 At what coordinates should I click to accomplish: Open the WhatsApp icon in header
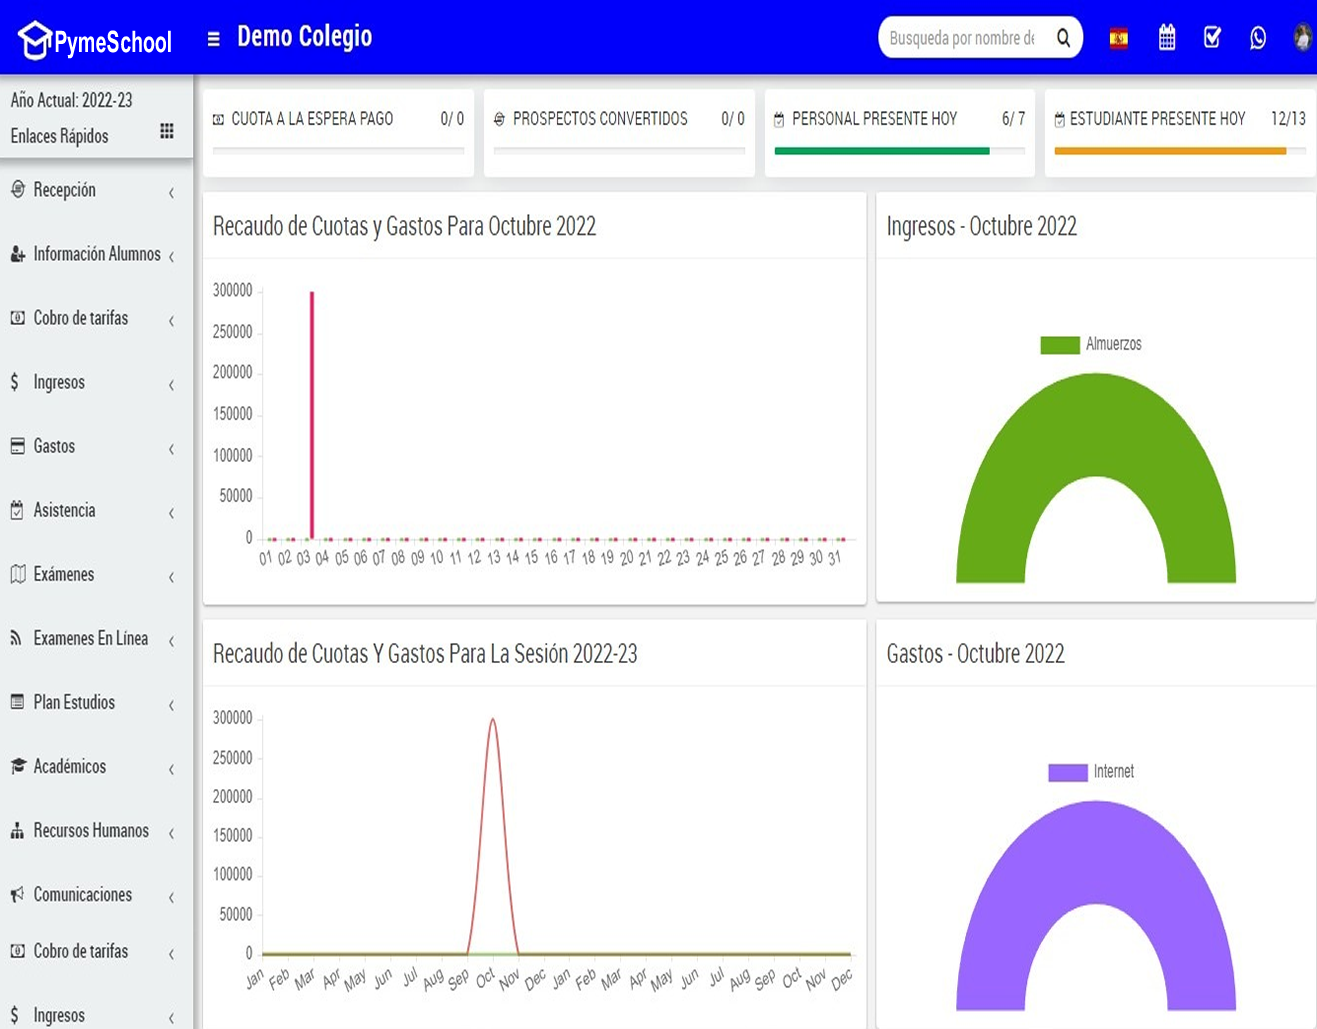coord(1258,38)
